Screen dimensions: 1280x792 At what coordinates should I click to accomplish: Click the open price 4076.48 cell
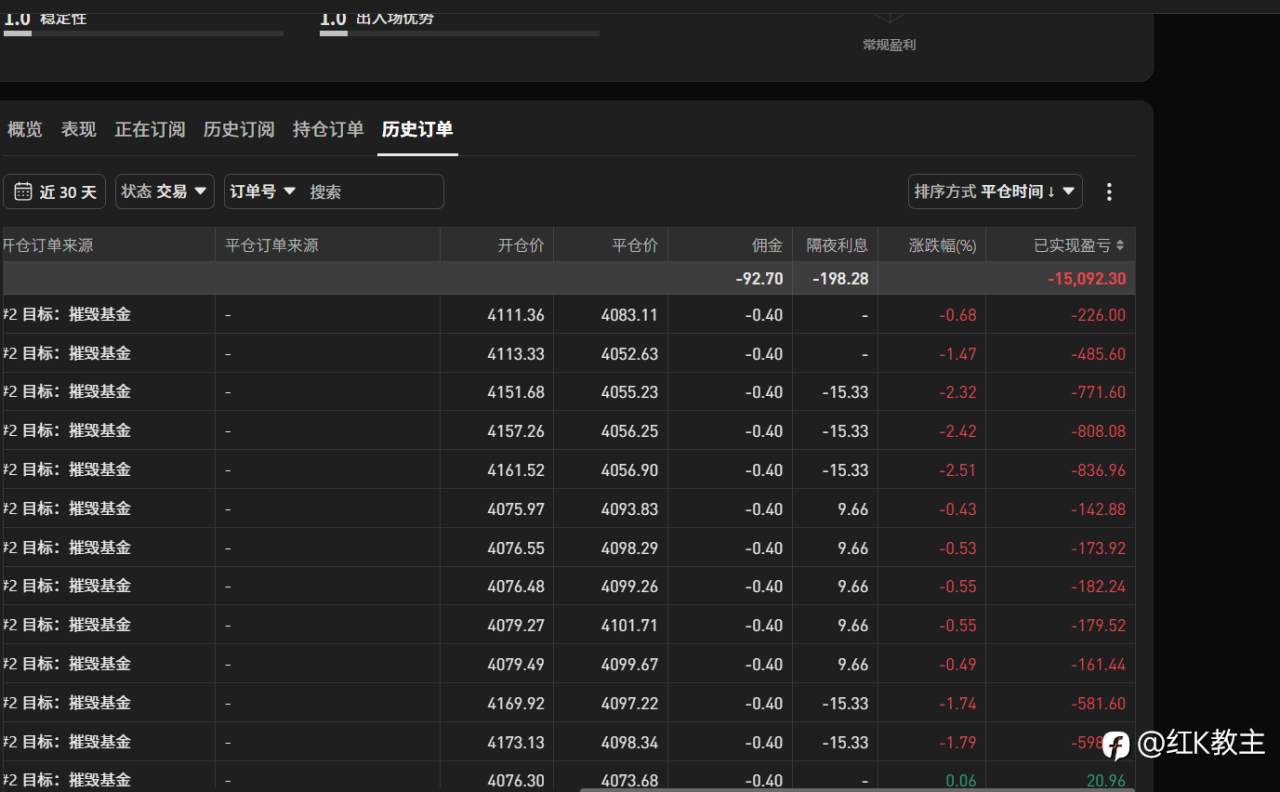[x=516, y=586]
